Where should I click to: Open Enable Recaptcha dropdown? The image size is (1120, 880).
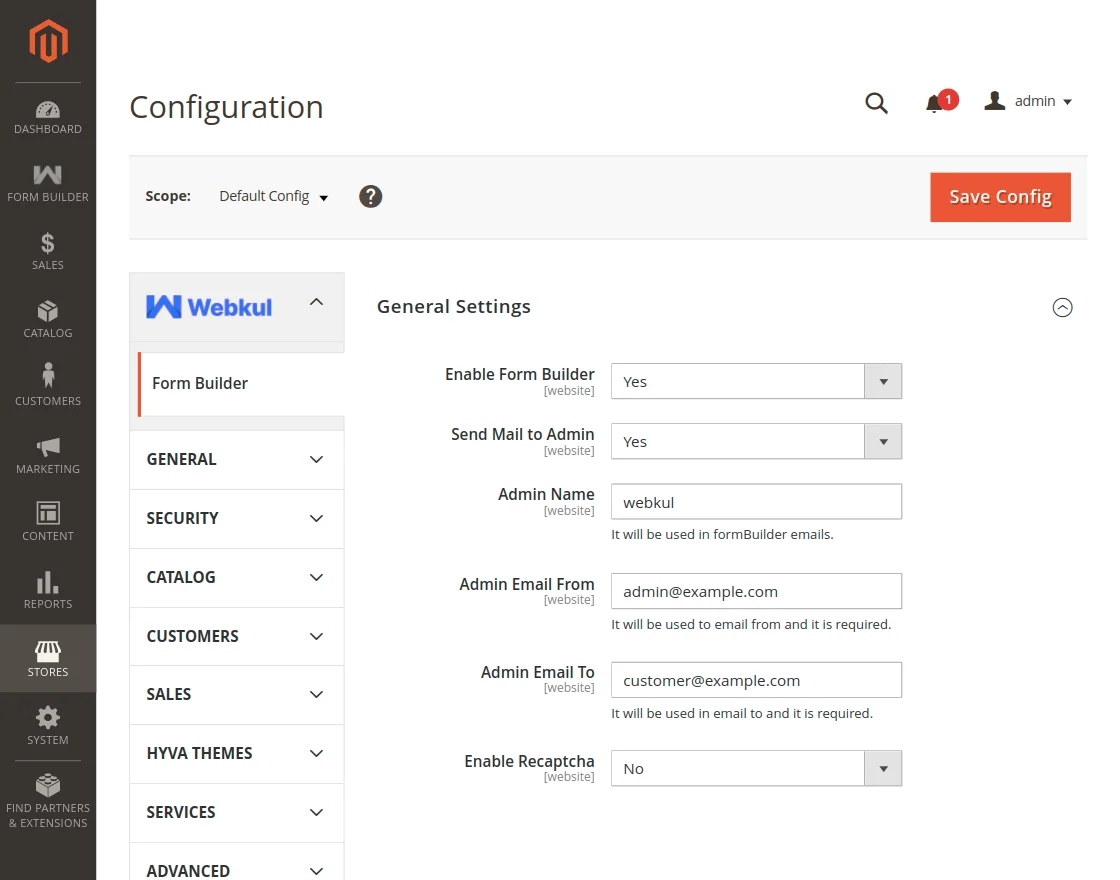tap(756, 769)
